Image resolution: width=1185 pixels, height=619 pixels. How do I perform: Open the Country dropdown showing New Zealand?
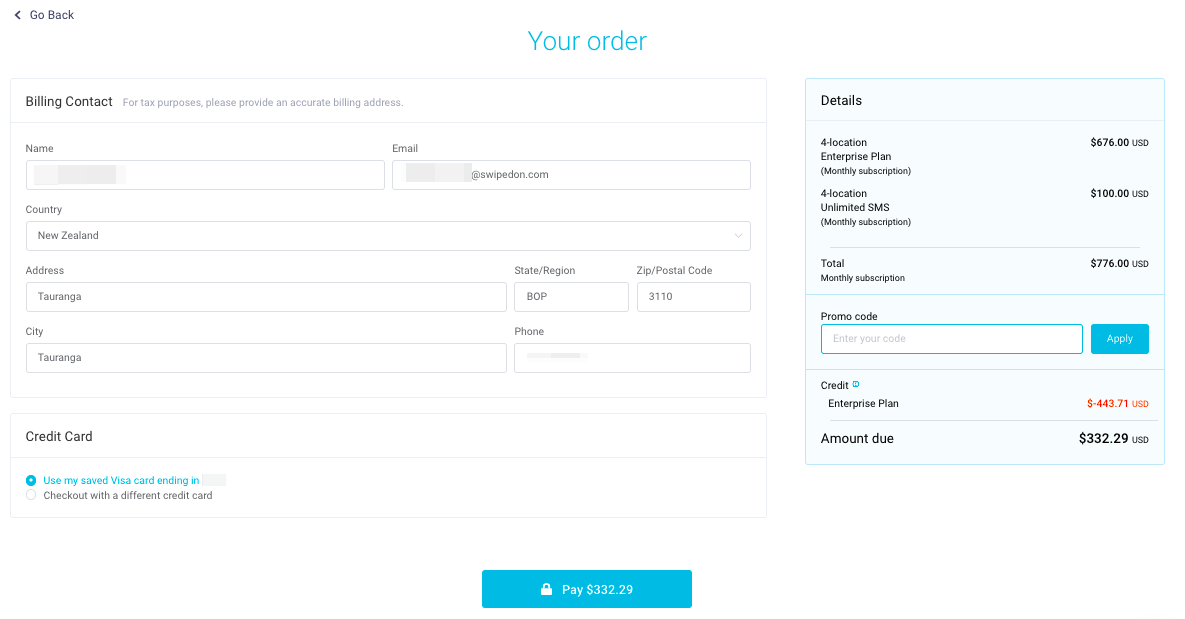click(x=388, y=236)
